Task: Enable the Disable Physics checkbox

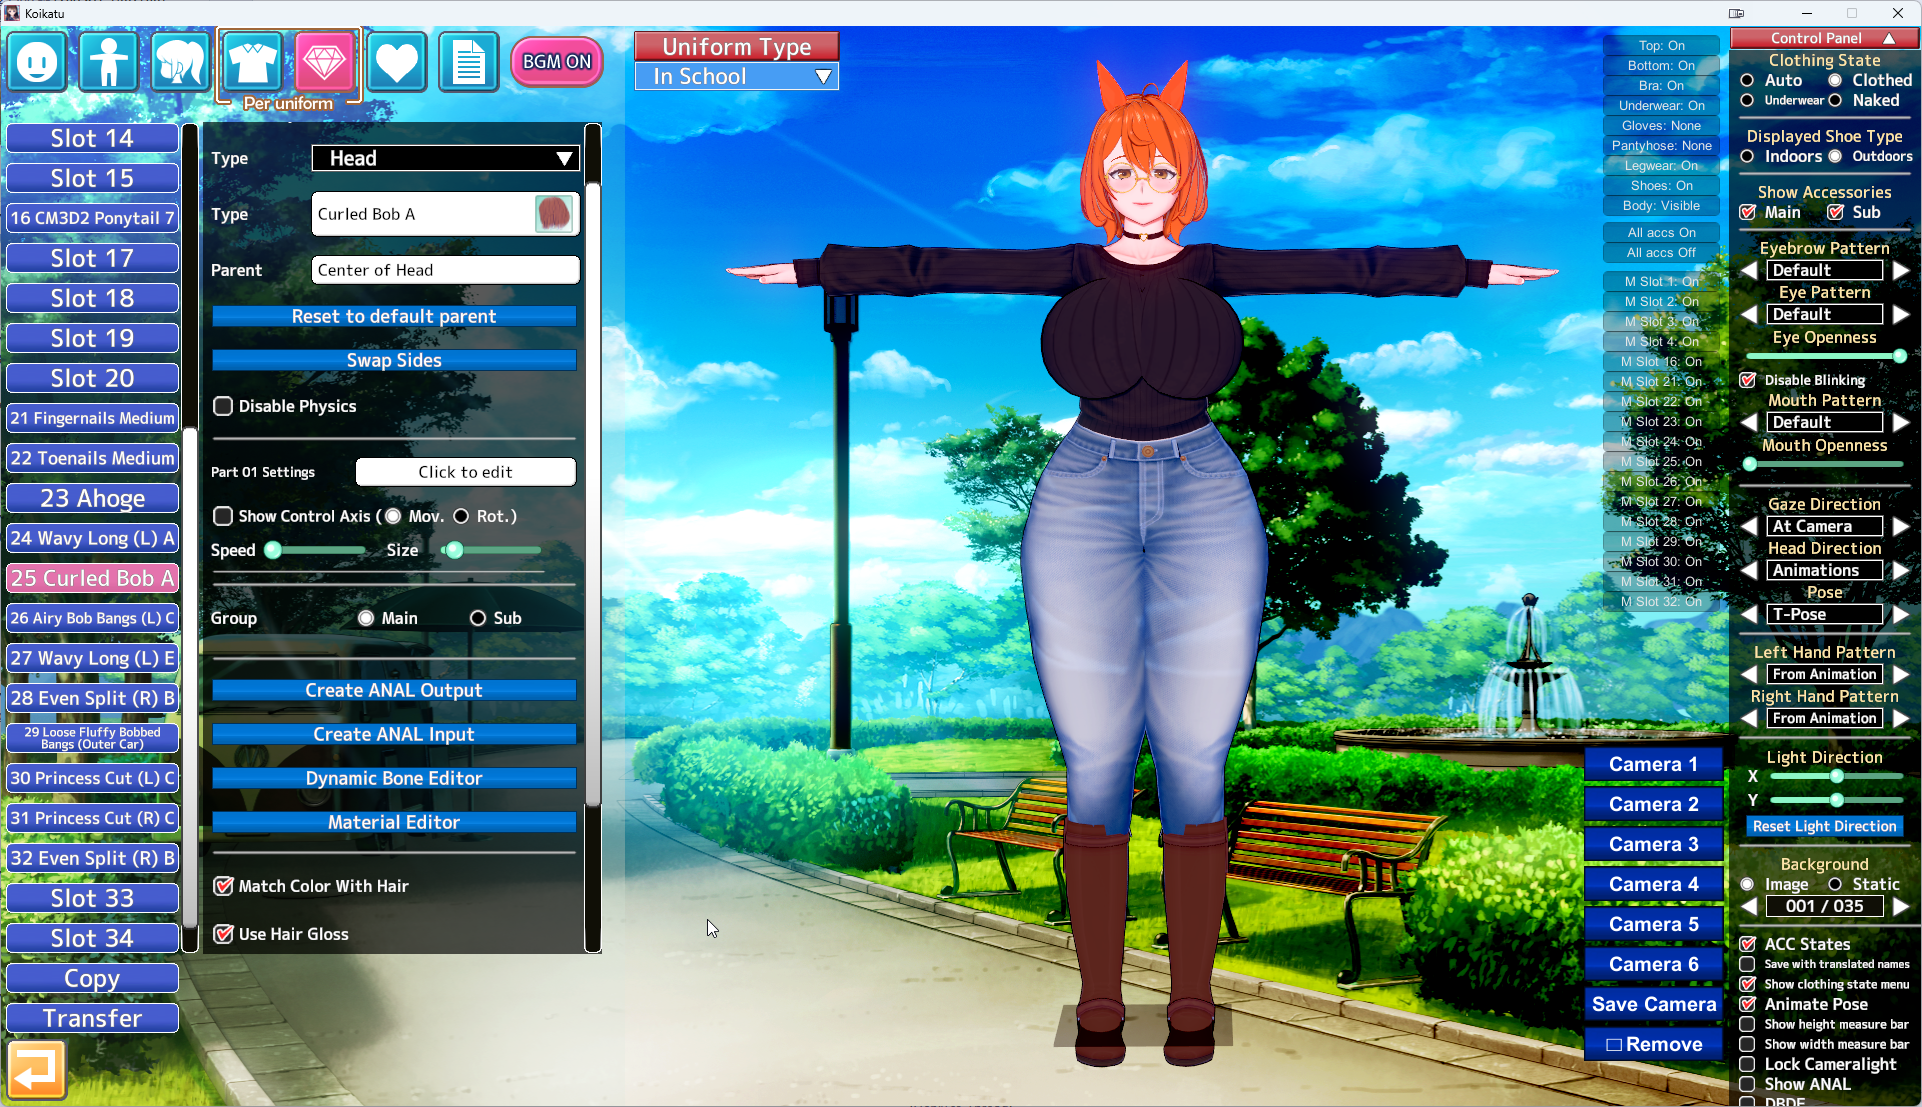Action: (223, 406)
